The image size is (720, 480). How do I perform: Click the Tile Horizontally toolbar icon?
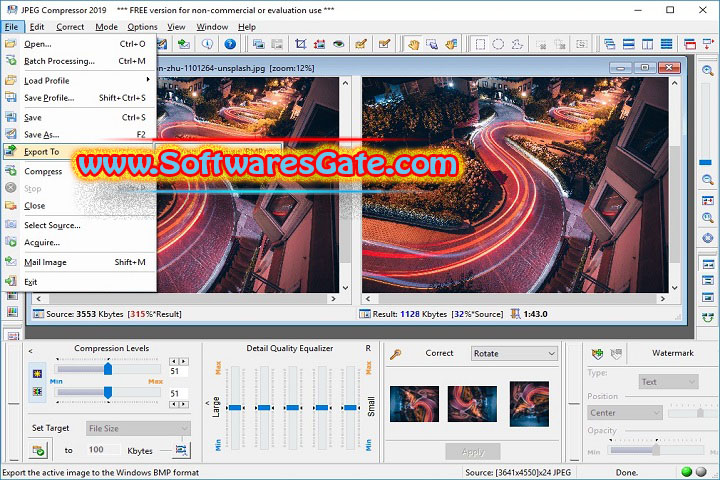[x=628, y=44]
